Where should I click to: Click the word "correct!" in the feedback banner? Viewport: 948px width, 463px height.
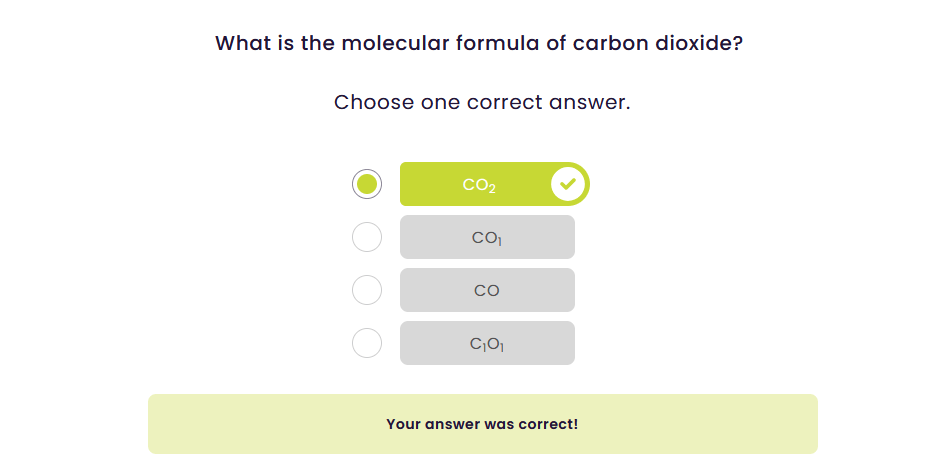pyautogui.click(x=548, y=424)
